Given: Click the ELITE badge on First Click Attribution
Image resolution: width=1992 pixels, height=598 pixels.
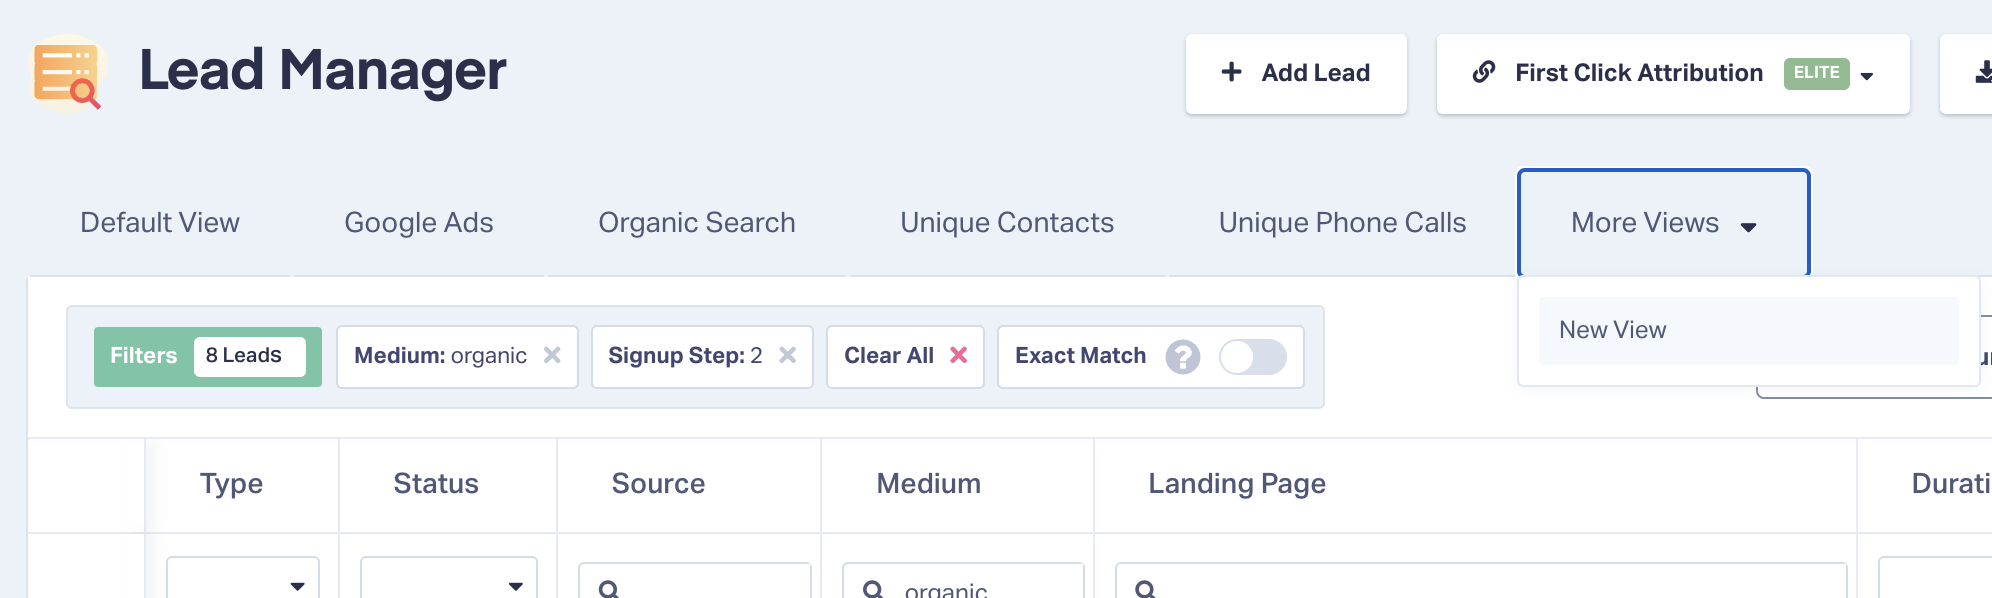Looking at the screenshot, I should click(1817, 73).
